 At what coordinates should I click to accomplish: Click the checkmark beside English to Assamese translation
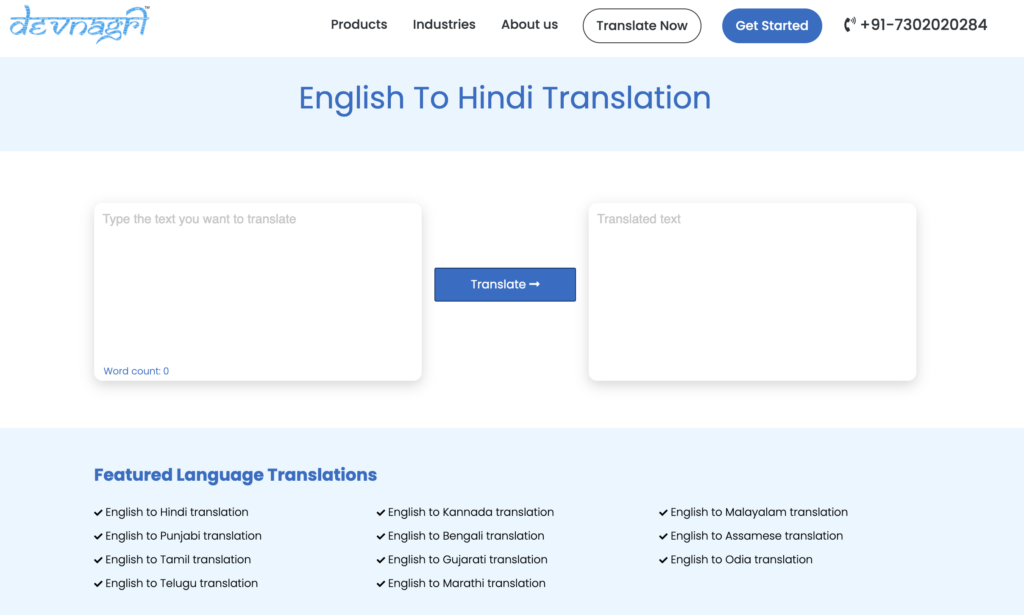(x=664, y=535)
